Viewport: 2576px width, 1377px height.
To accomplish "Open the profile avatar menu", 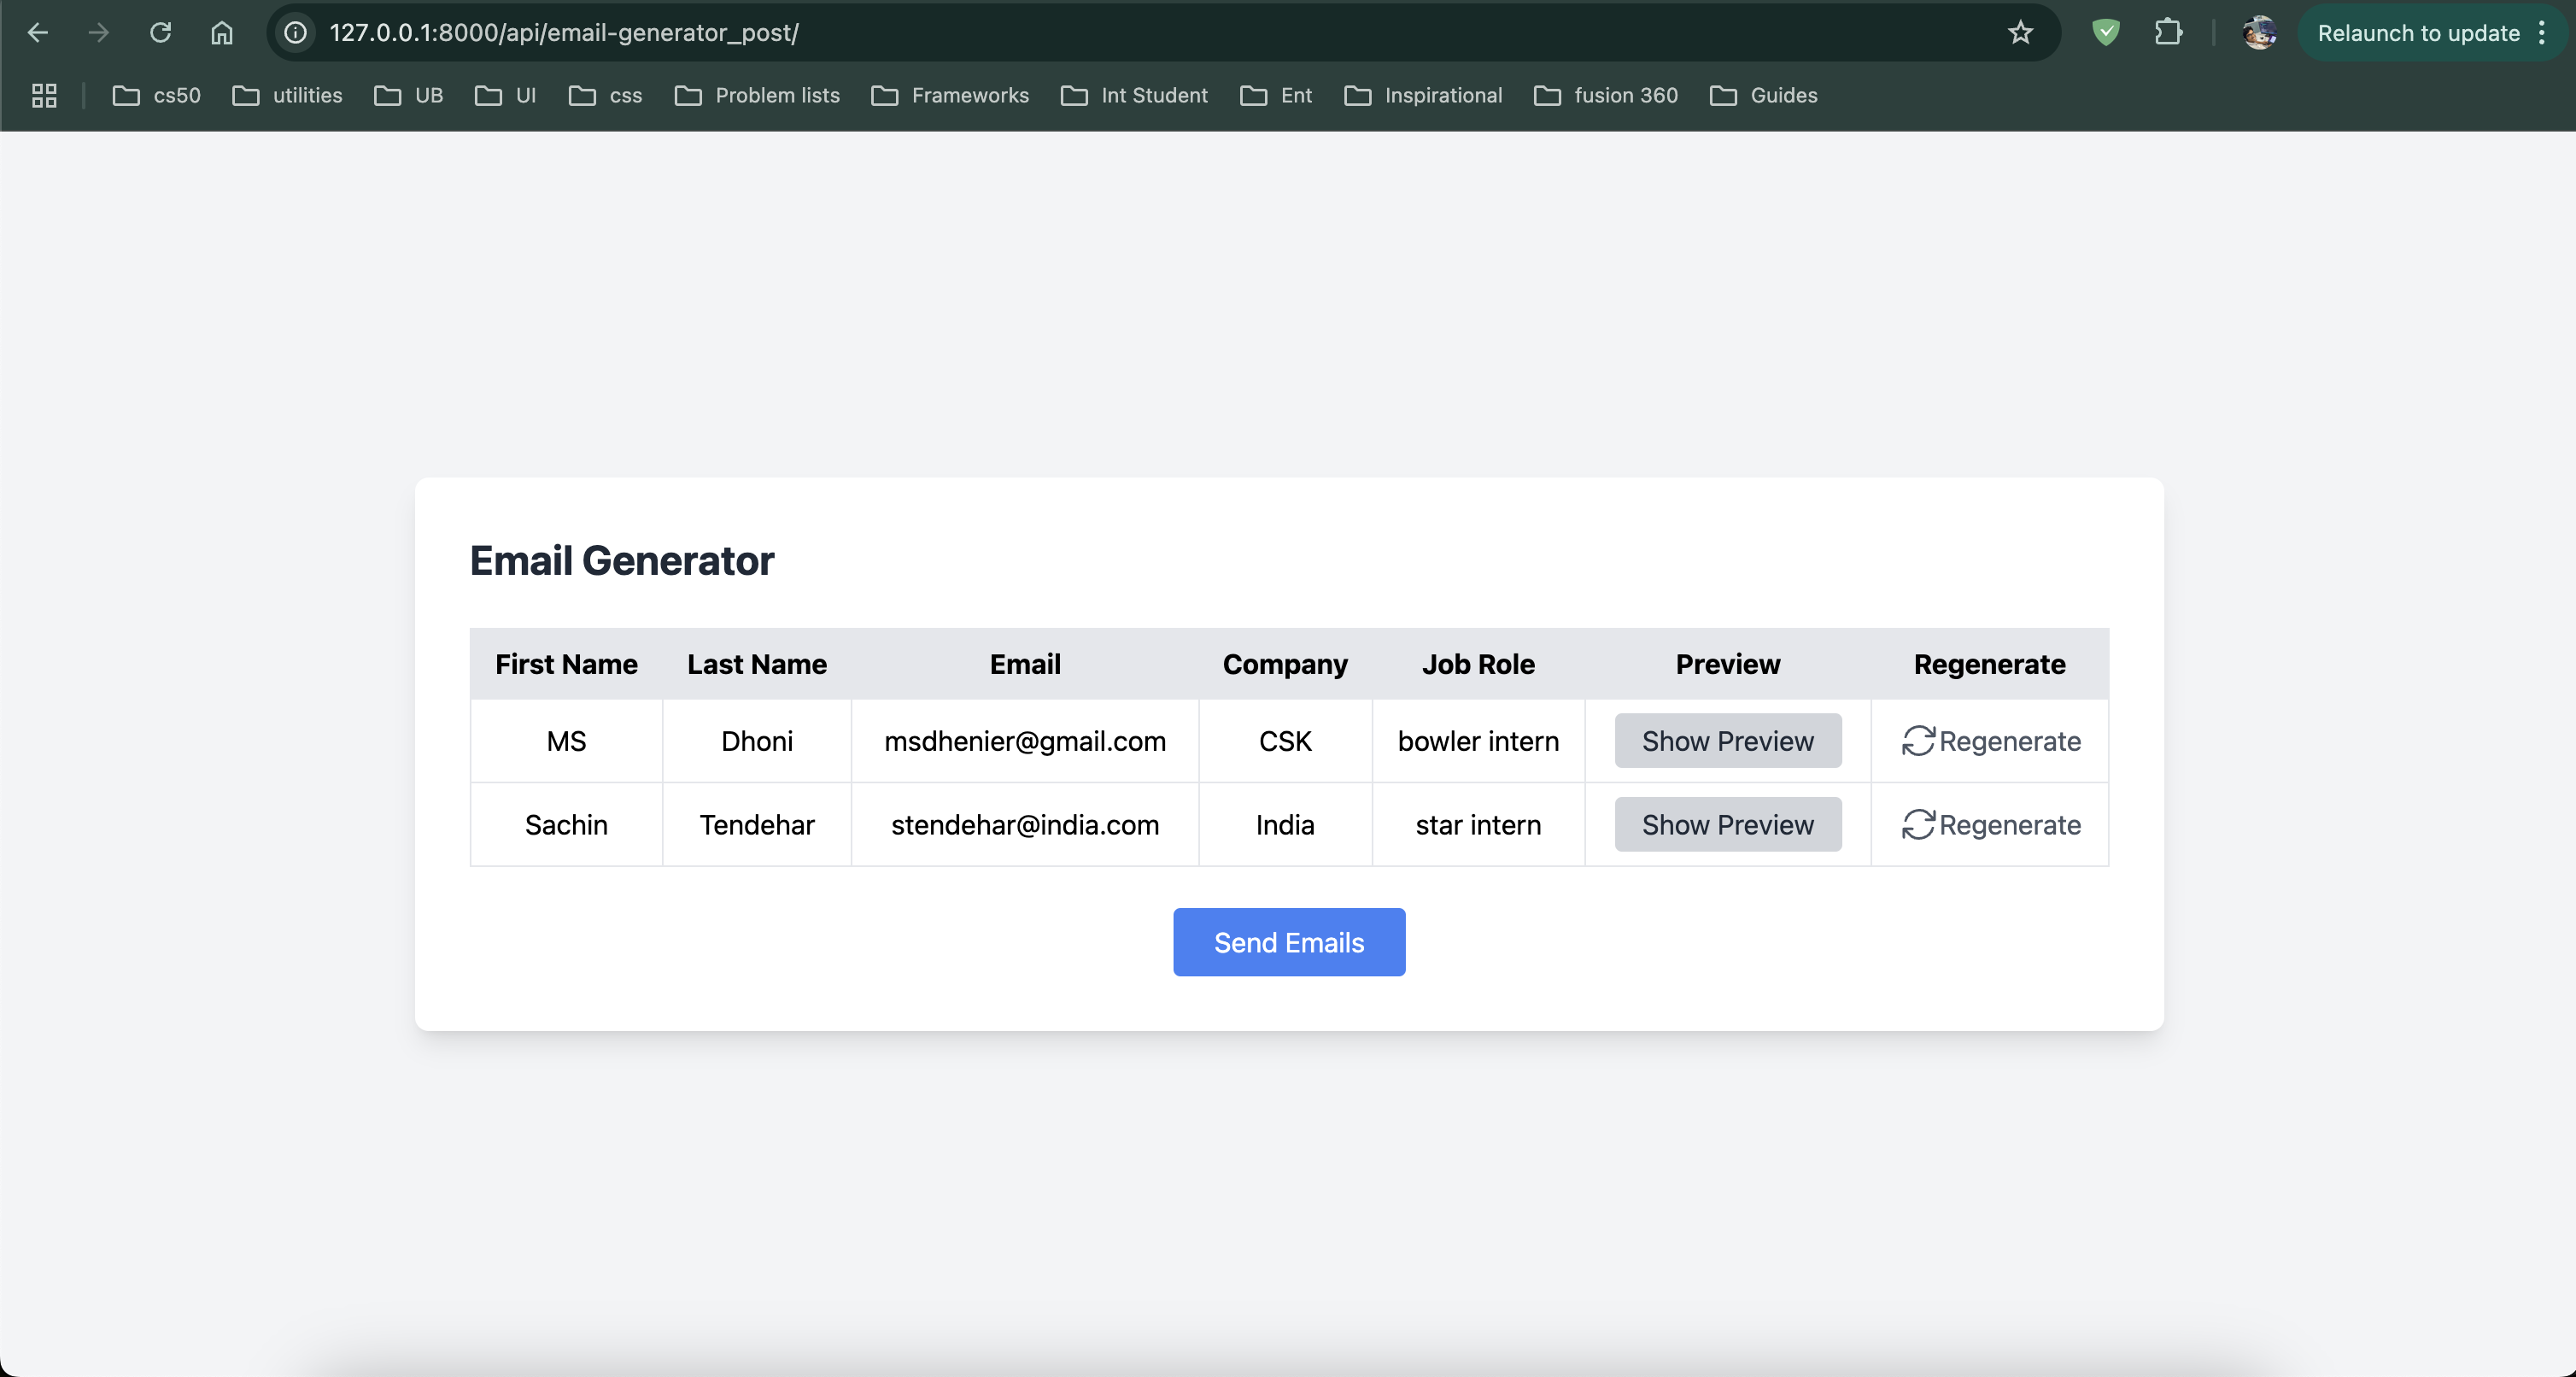I will click(x=2259, y=33).
